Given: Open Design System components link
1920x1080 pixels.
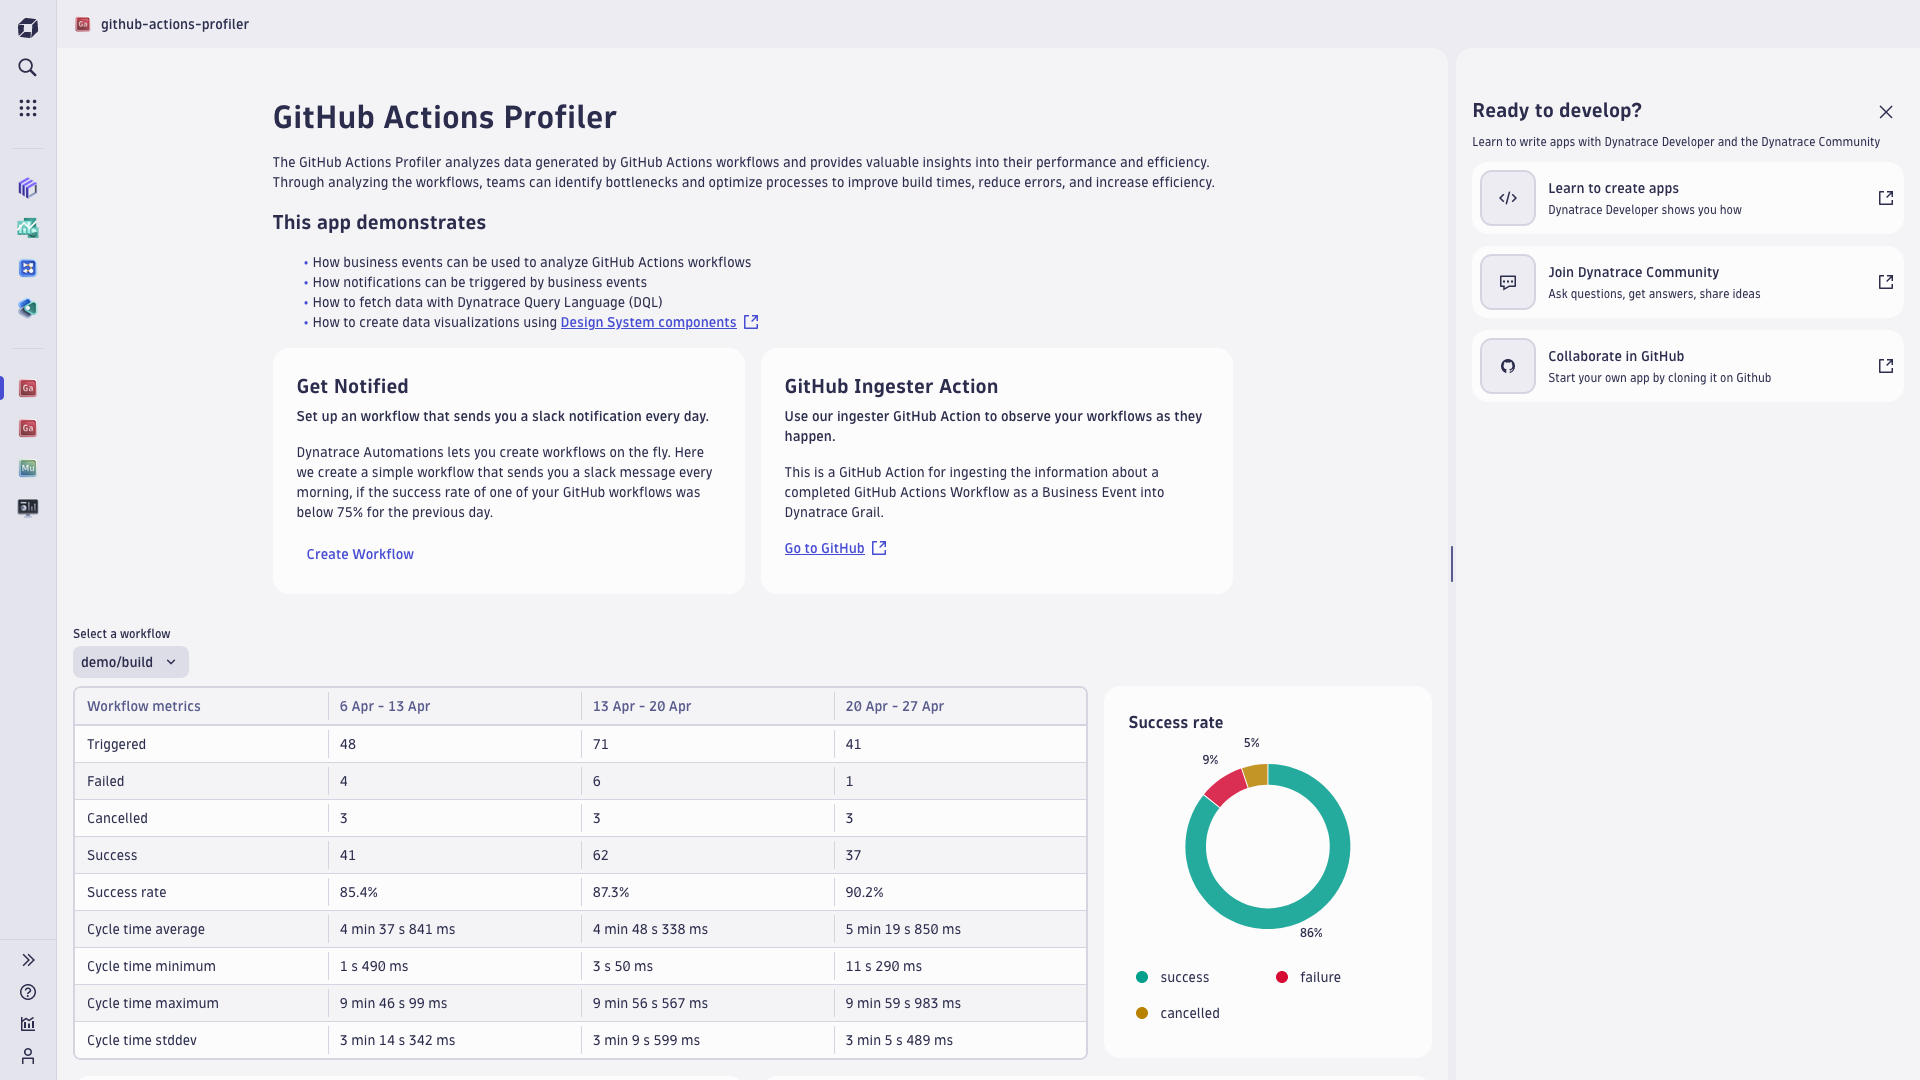Looking at the screenshot, I should (x=646, y=322).
